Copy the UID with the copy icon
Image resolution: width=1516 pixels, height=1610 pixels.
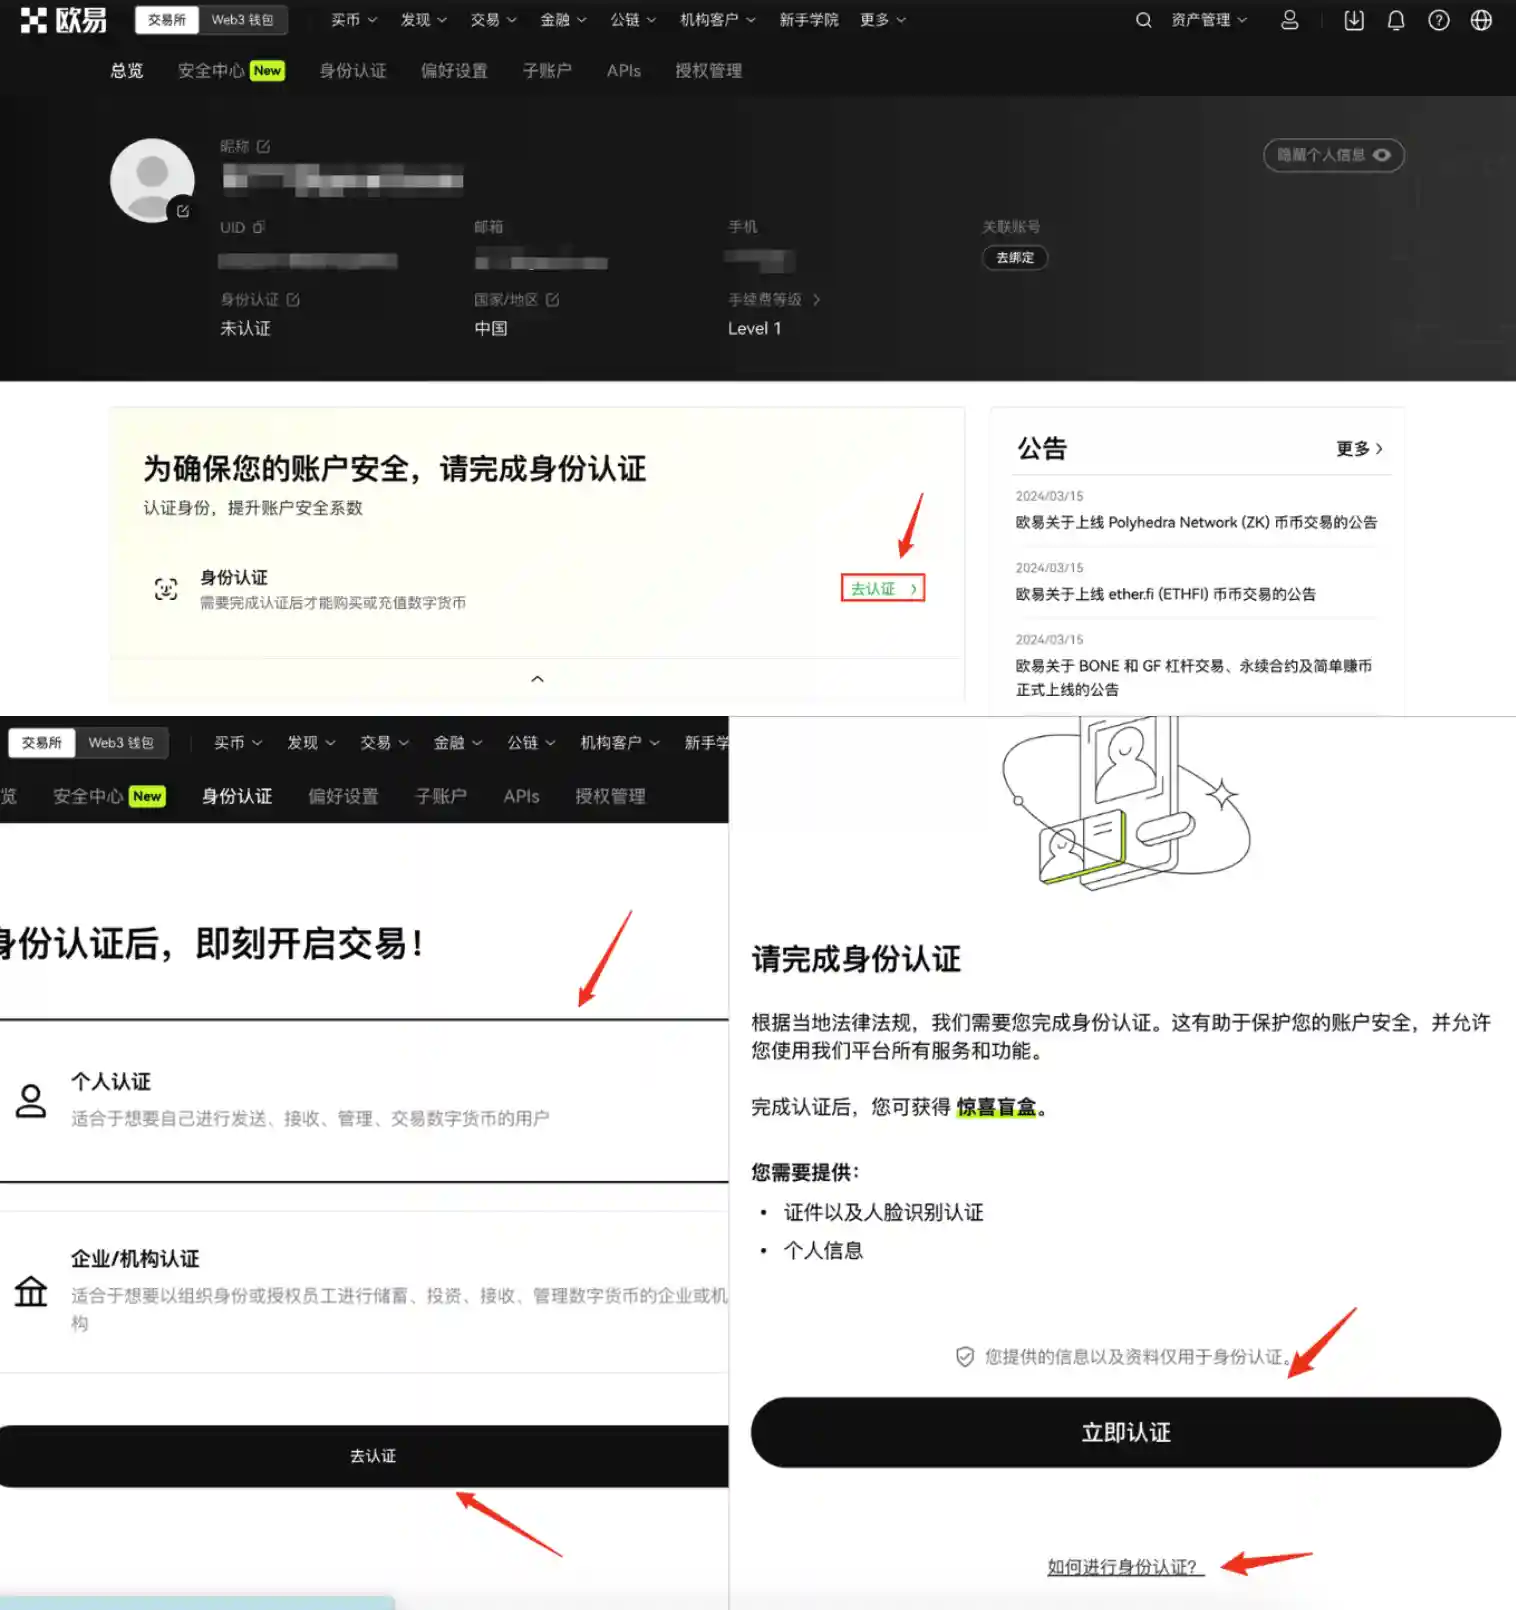(x=259, y=227)
